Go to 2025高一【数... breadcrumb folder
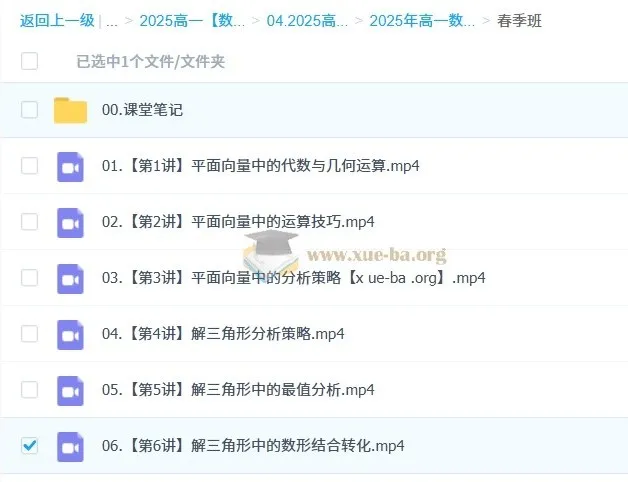628x482 pixels. coord(190,21)
